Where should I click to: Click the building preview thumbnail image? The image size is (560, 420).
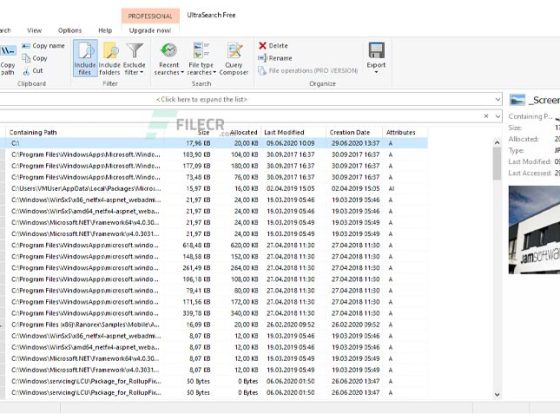tap(534, 230)
